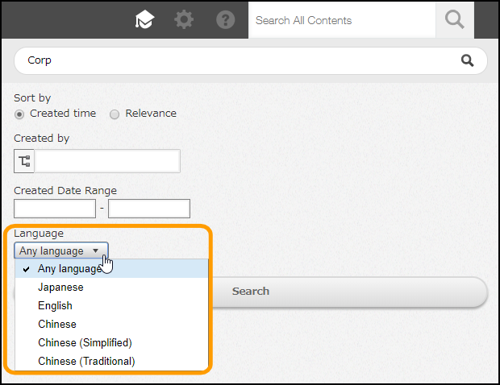
Task: Choose Japanese from the language list
Action: click(112, 287)
